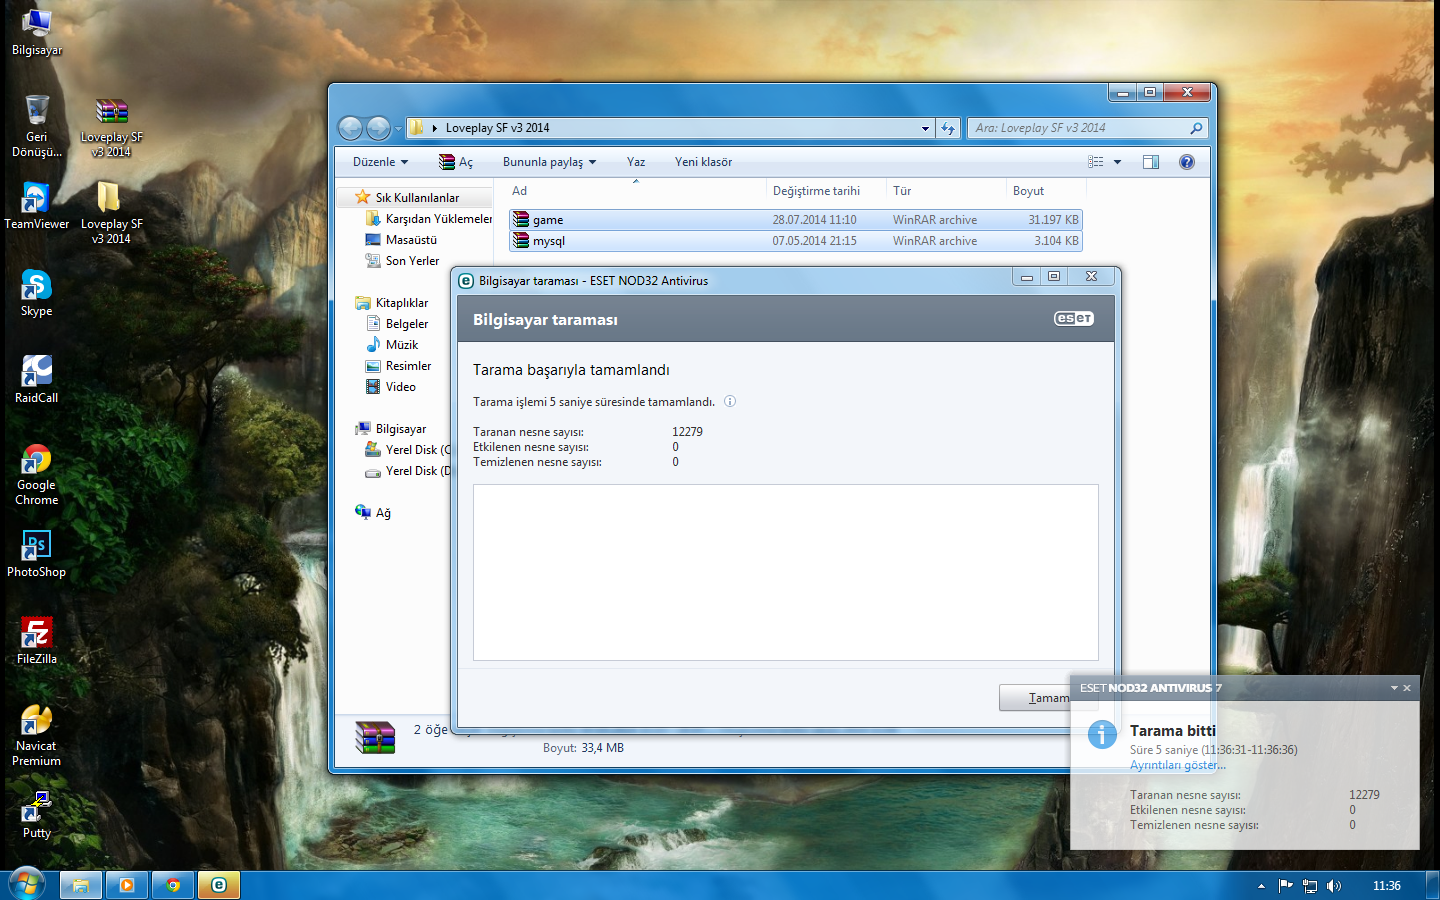
Task: Click Aç in the Explorer toolbar
Action: [456, 162]
